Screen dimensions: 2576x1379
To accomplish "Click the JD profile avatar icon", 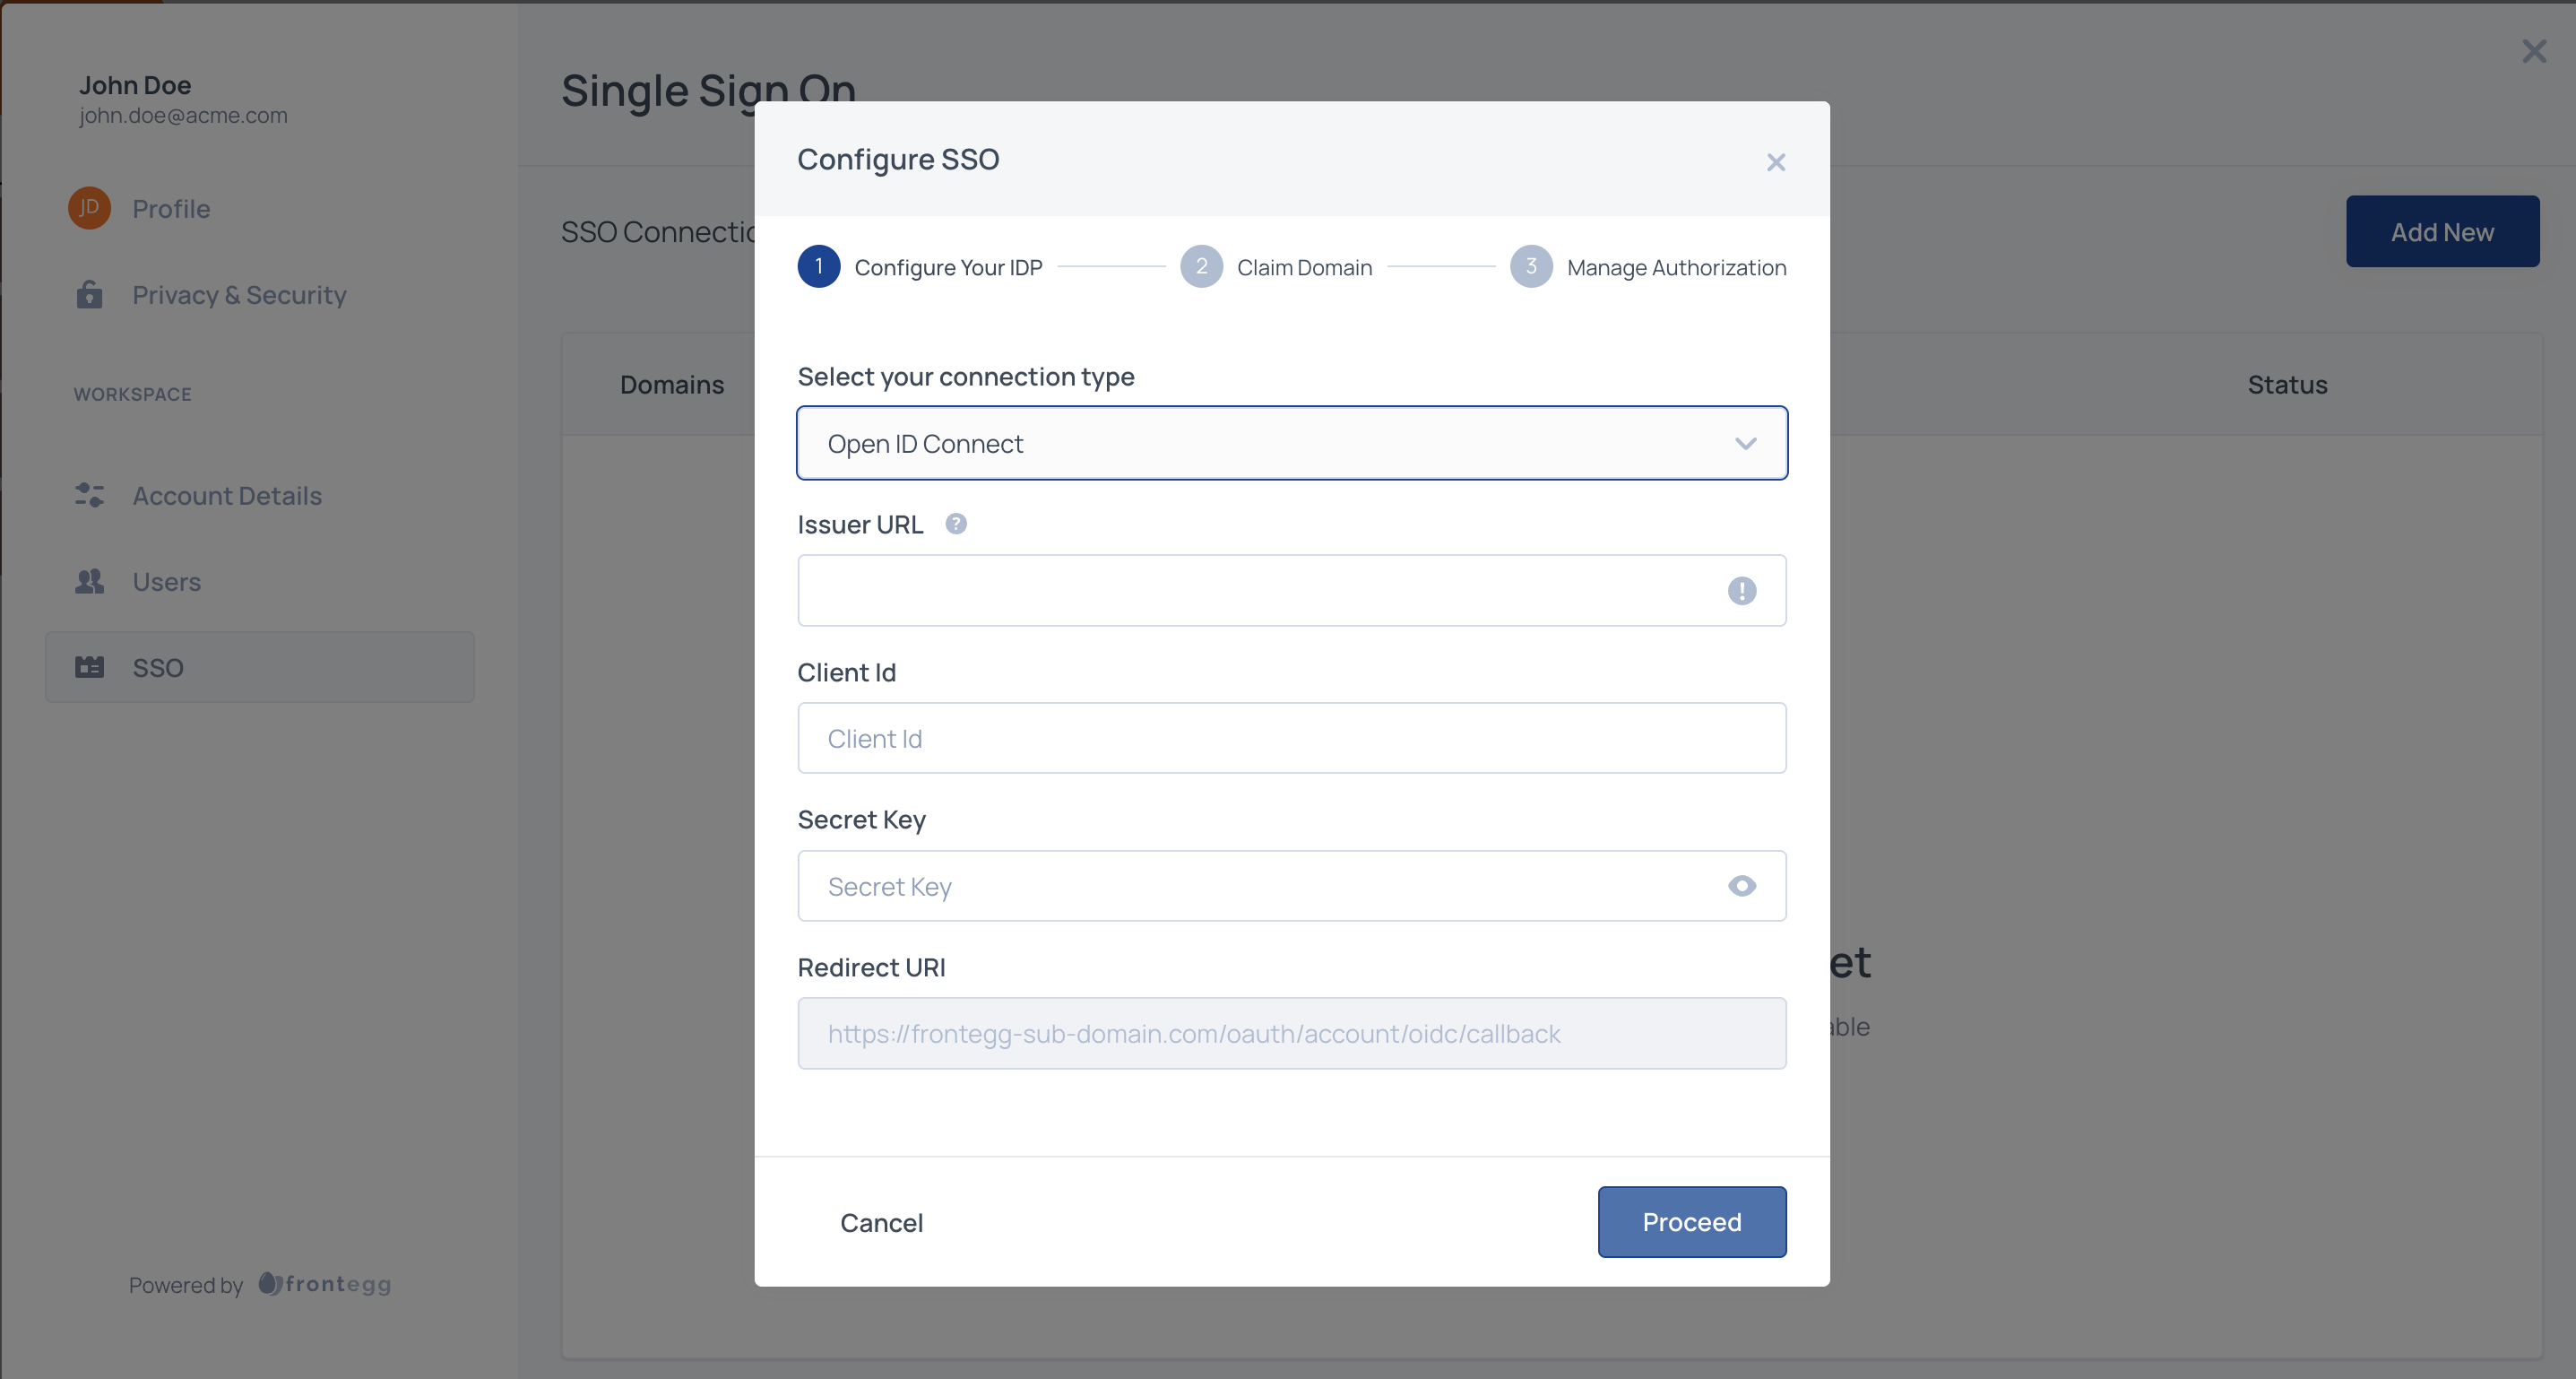I will tap(89, 208).
